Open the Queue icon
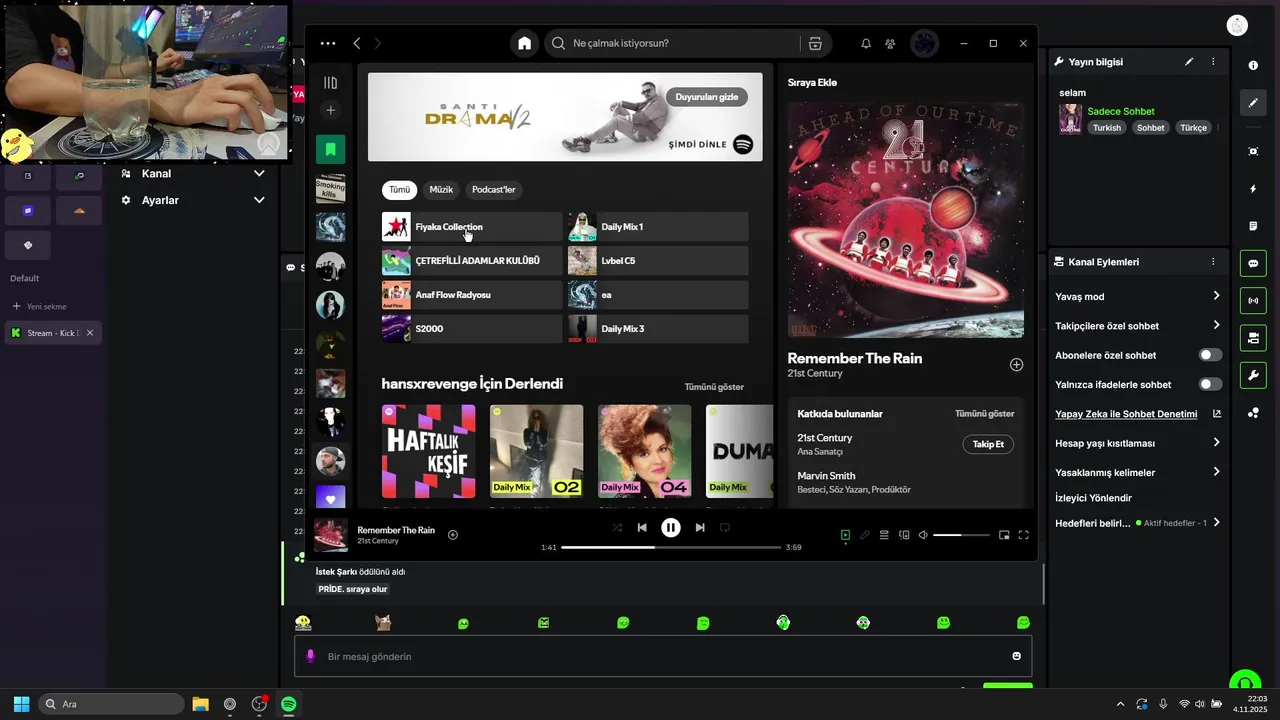Viewport: 1280px width, 720px height. pos(884,535)
